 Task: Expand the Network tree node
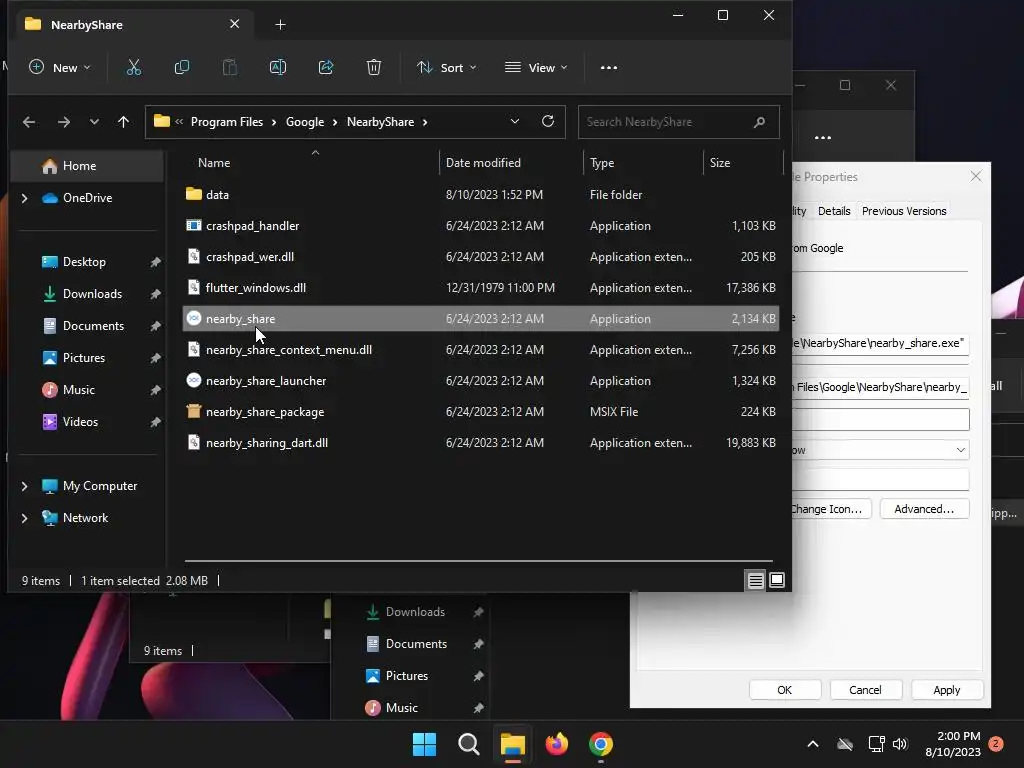25,518
